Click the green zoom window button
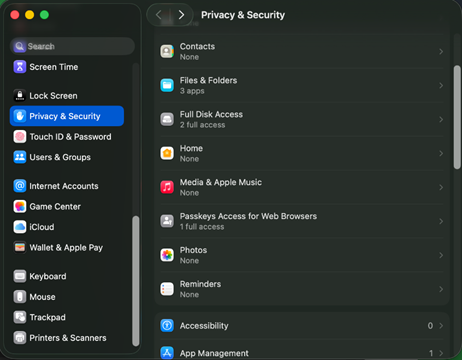 tap(44, 15)
